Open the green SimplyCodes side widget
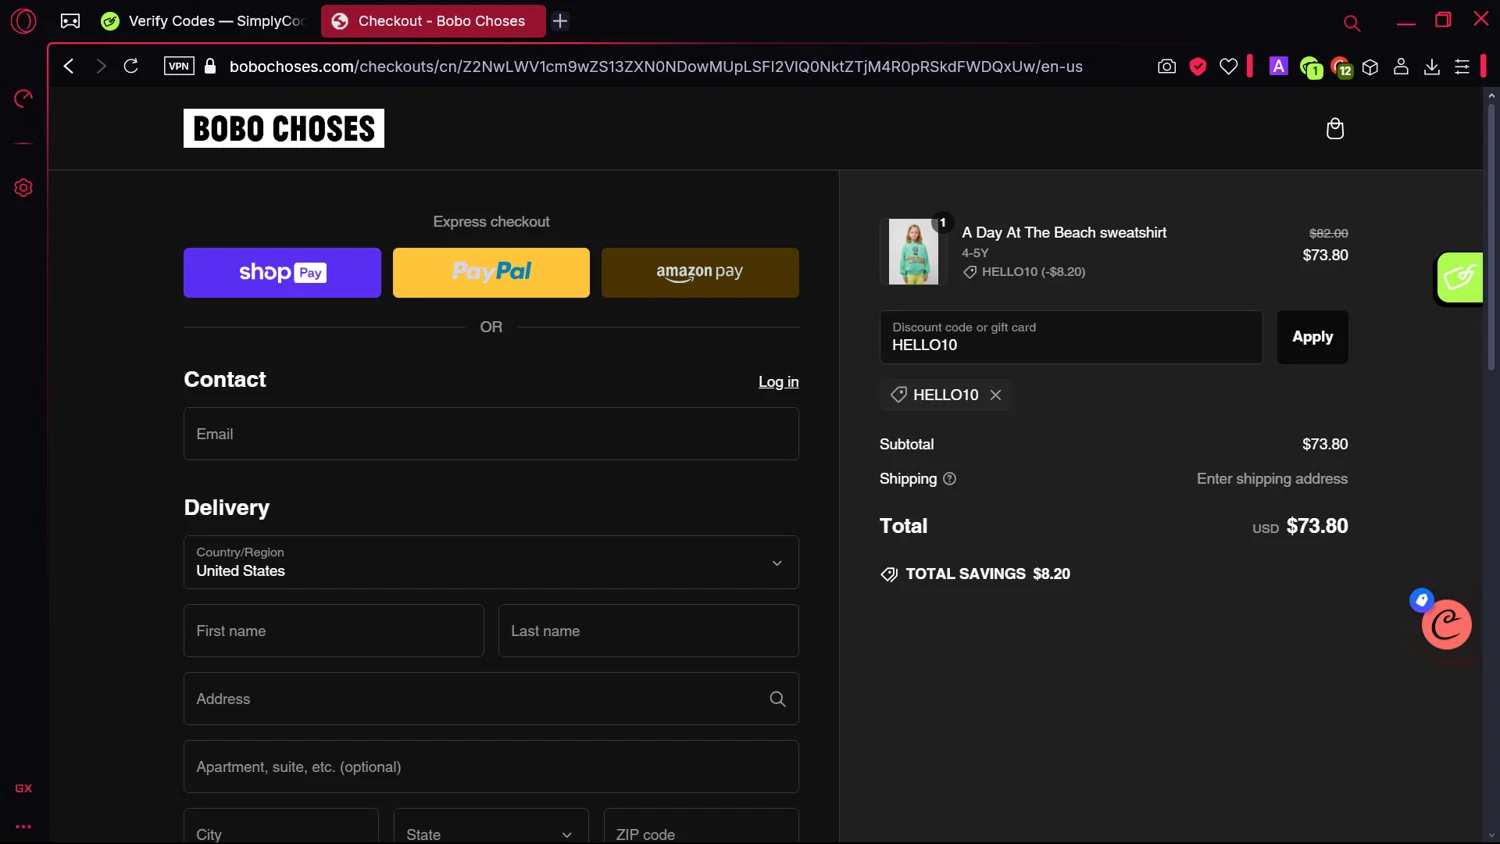Viewport: 1500px width, 844px height. 1459,277
